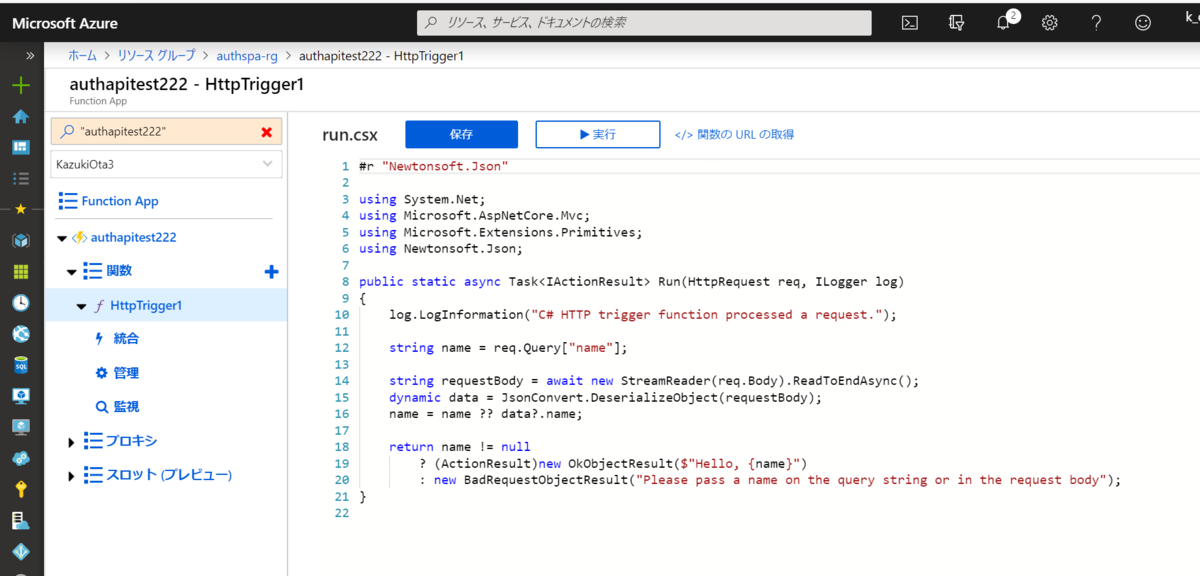Viewport: 1200px width, 576px height.
Task: Collapse the HttpTrigger1 function node
Action: click(82, 306)
